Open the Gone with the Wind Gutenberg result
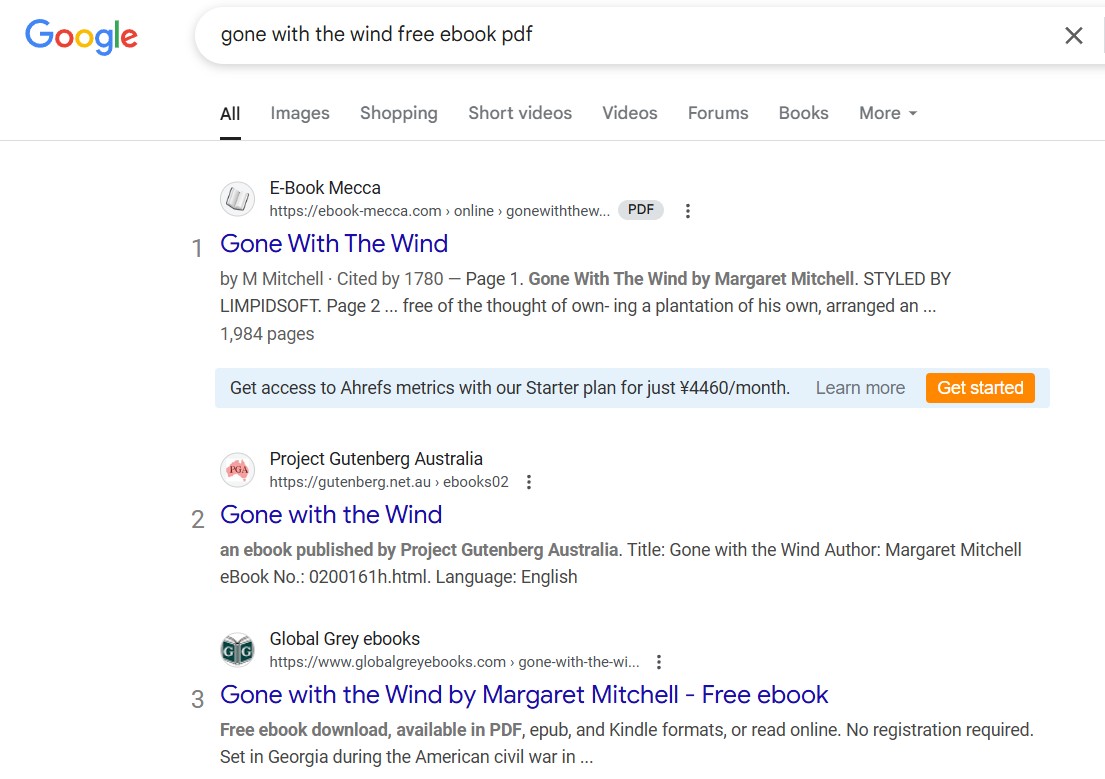The width and height of the screenshot is (1105, 779). pyautogui.click(x=331, y=515)
